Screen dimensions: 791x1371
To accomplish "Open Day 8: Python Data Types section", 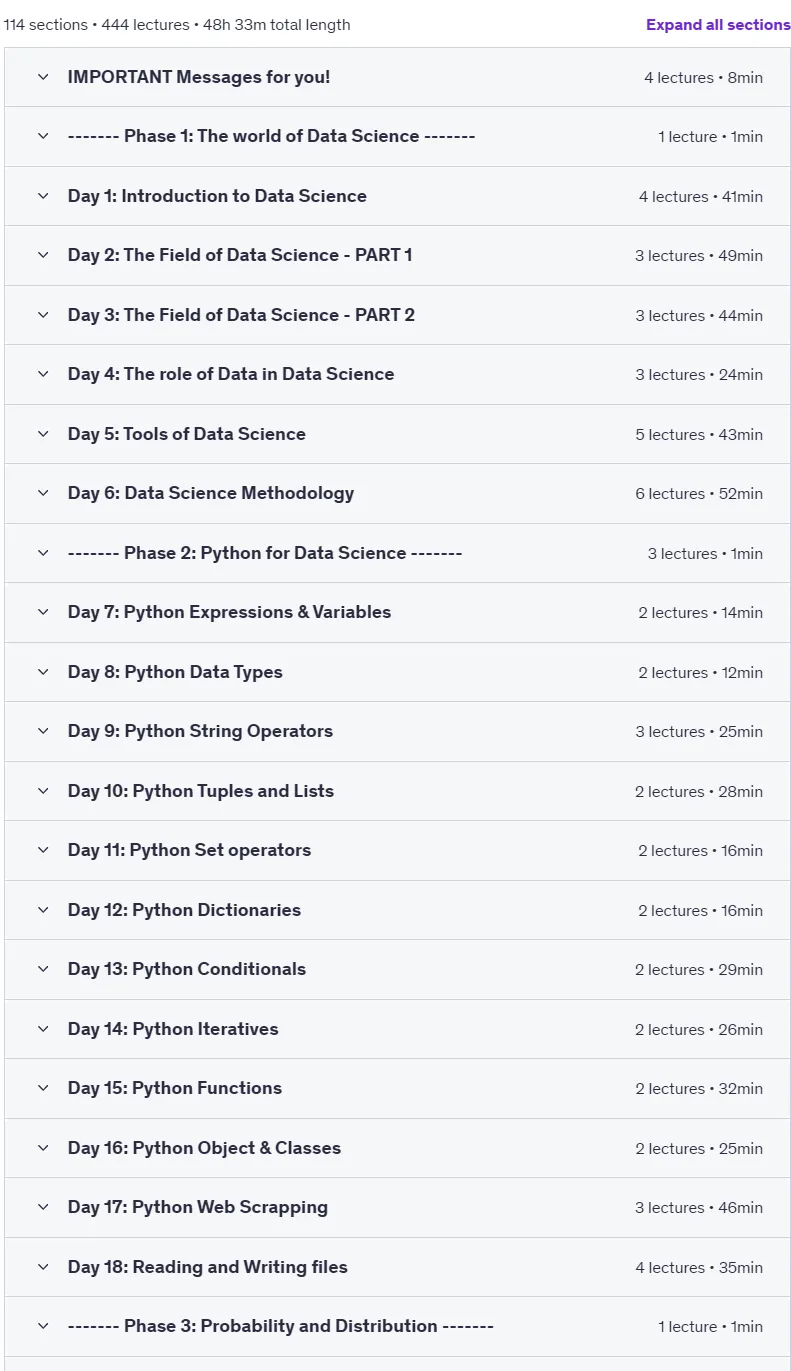I will (397, 672).
